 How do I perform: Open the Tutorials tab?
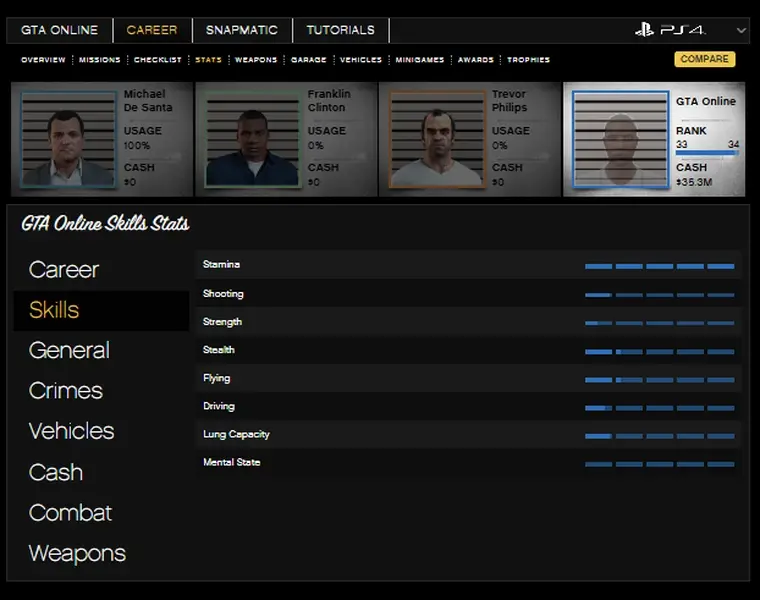point(340,30)
